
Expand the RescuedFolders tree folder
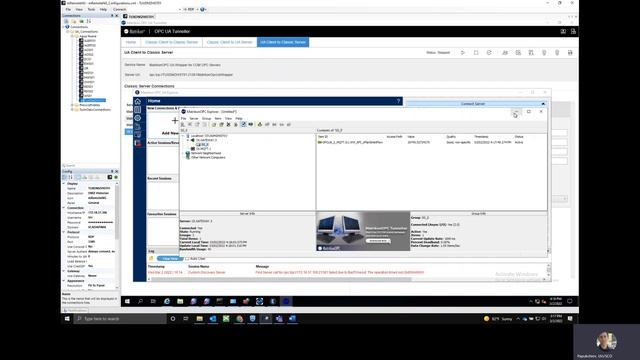[72, 105]
